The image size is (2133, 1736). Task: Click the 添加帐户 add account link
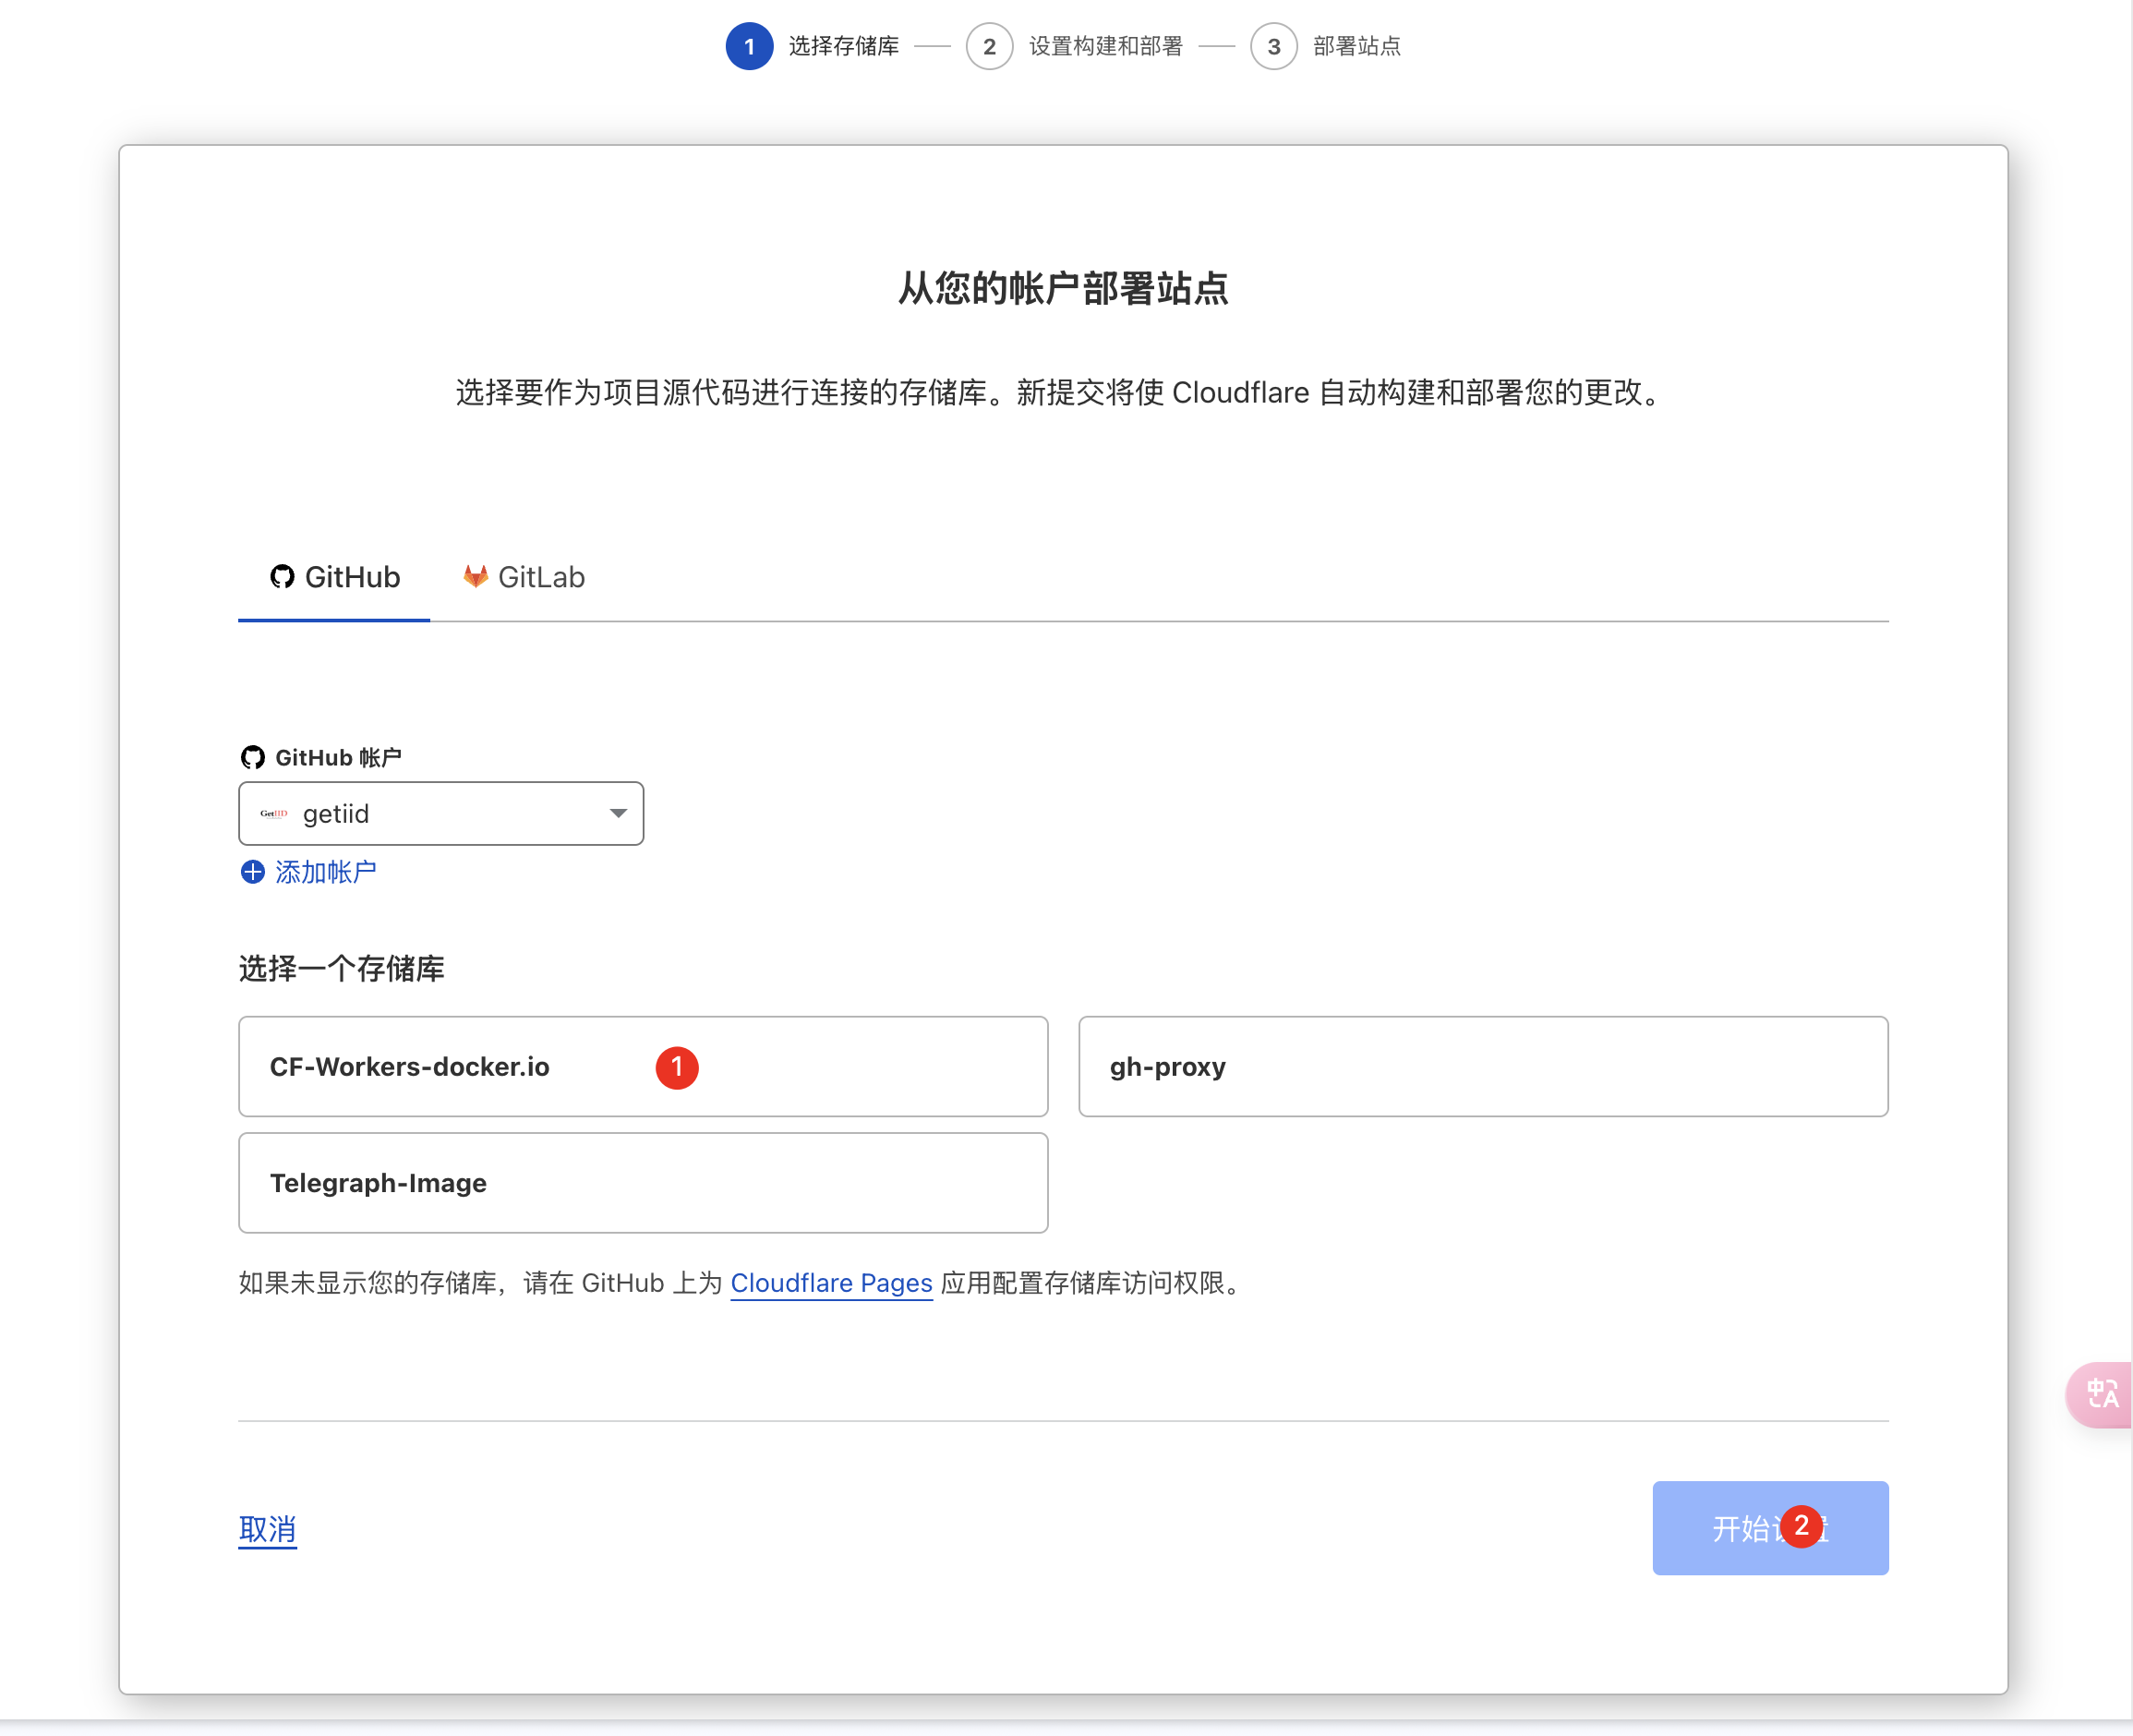click(x=325, y=872)
